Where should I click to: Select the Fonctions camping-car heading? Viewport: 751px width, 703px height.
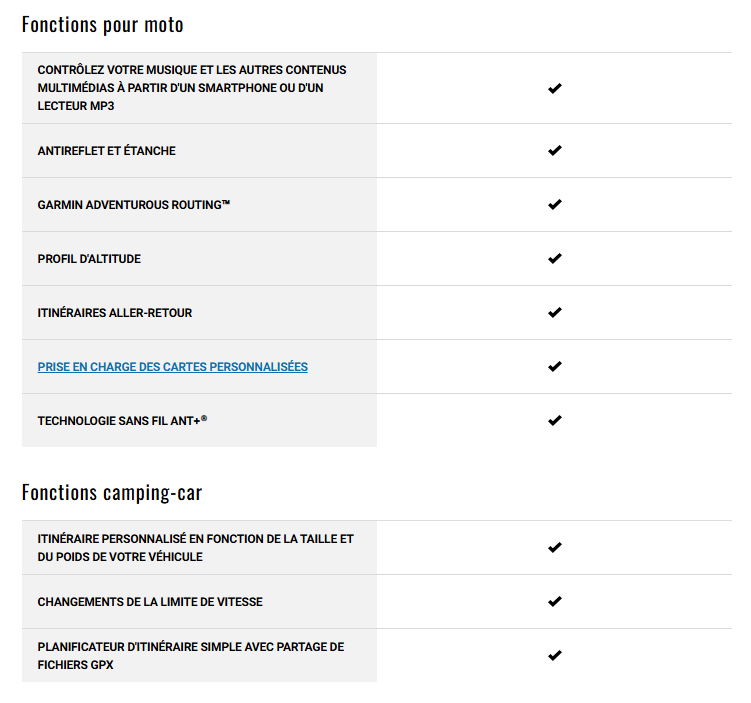click(x=112, y=493)
